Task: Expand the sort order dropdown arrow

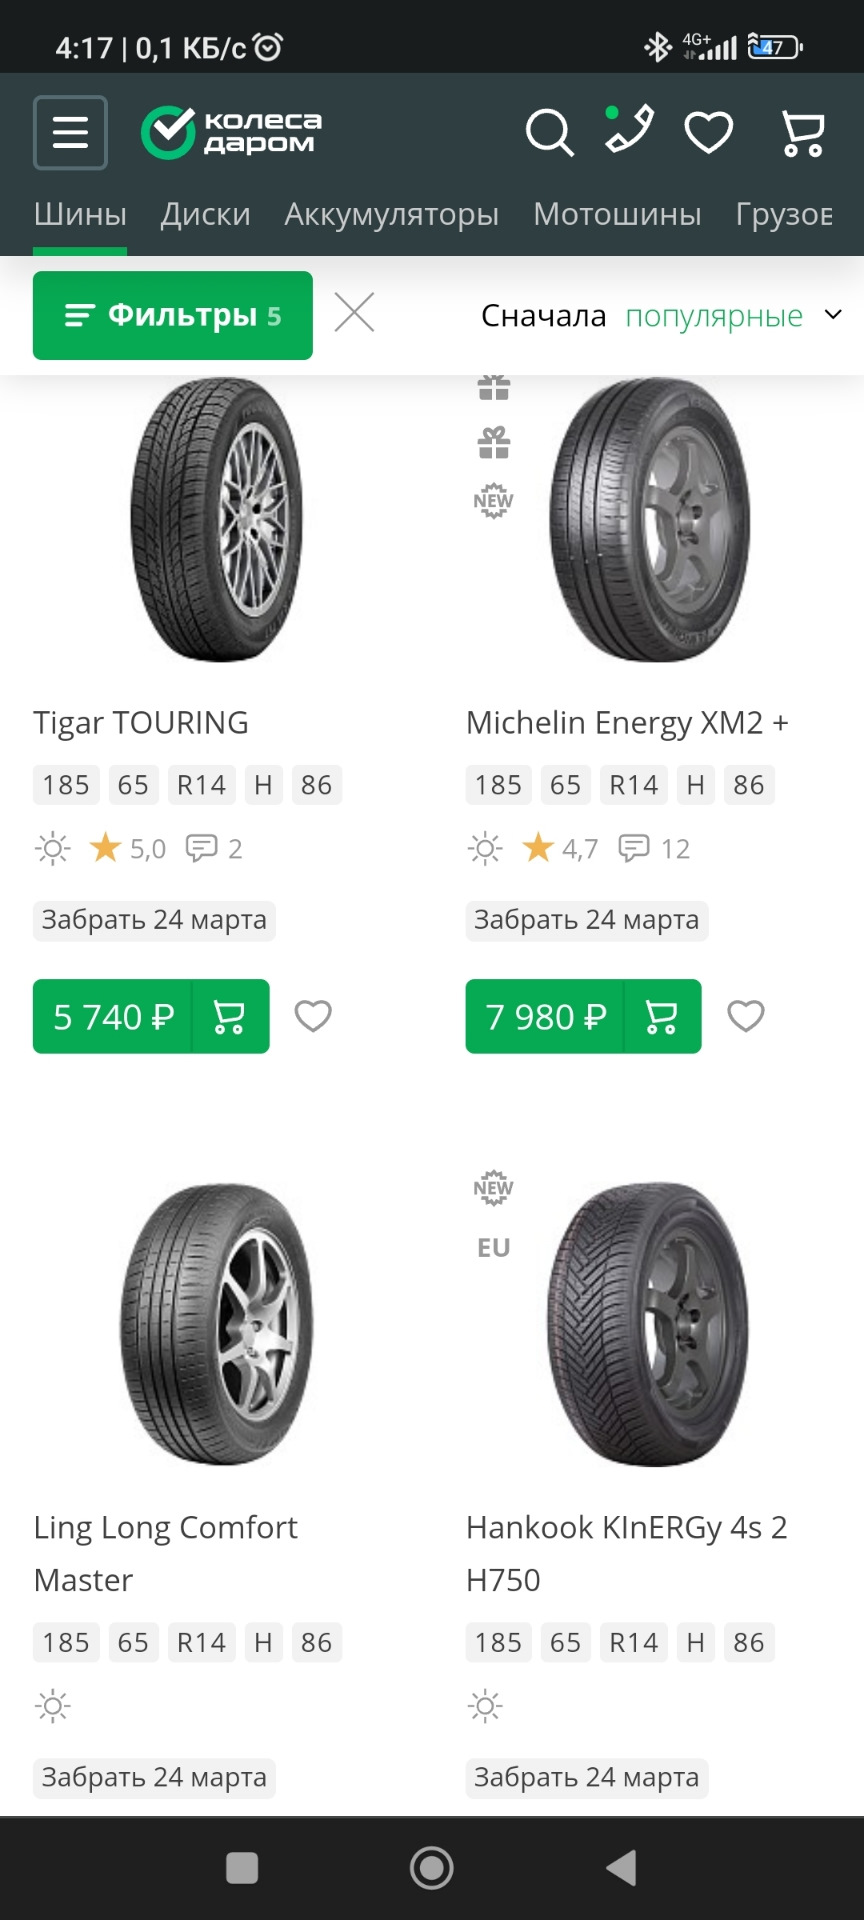Action: pyautogui.click(x=832, y=315)
